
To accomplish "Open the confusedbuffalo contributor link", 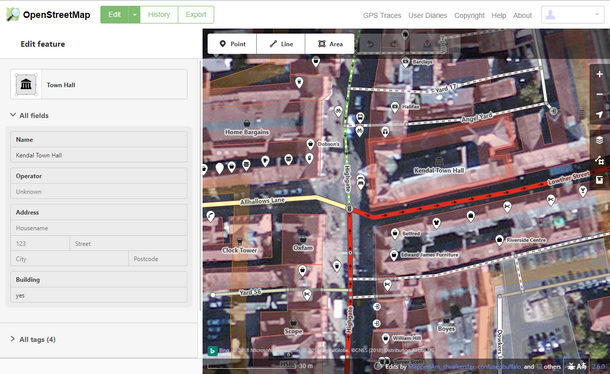I will click(x=499, y=367).
